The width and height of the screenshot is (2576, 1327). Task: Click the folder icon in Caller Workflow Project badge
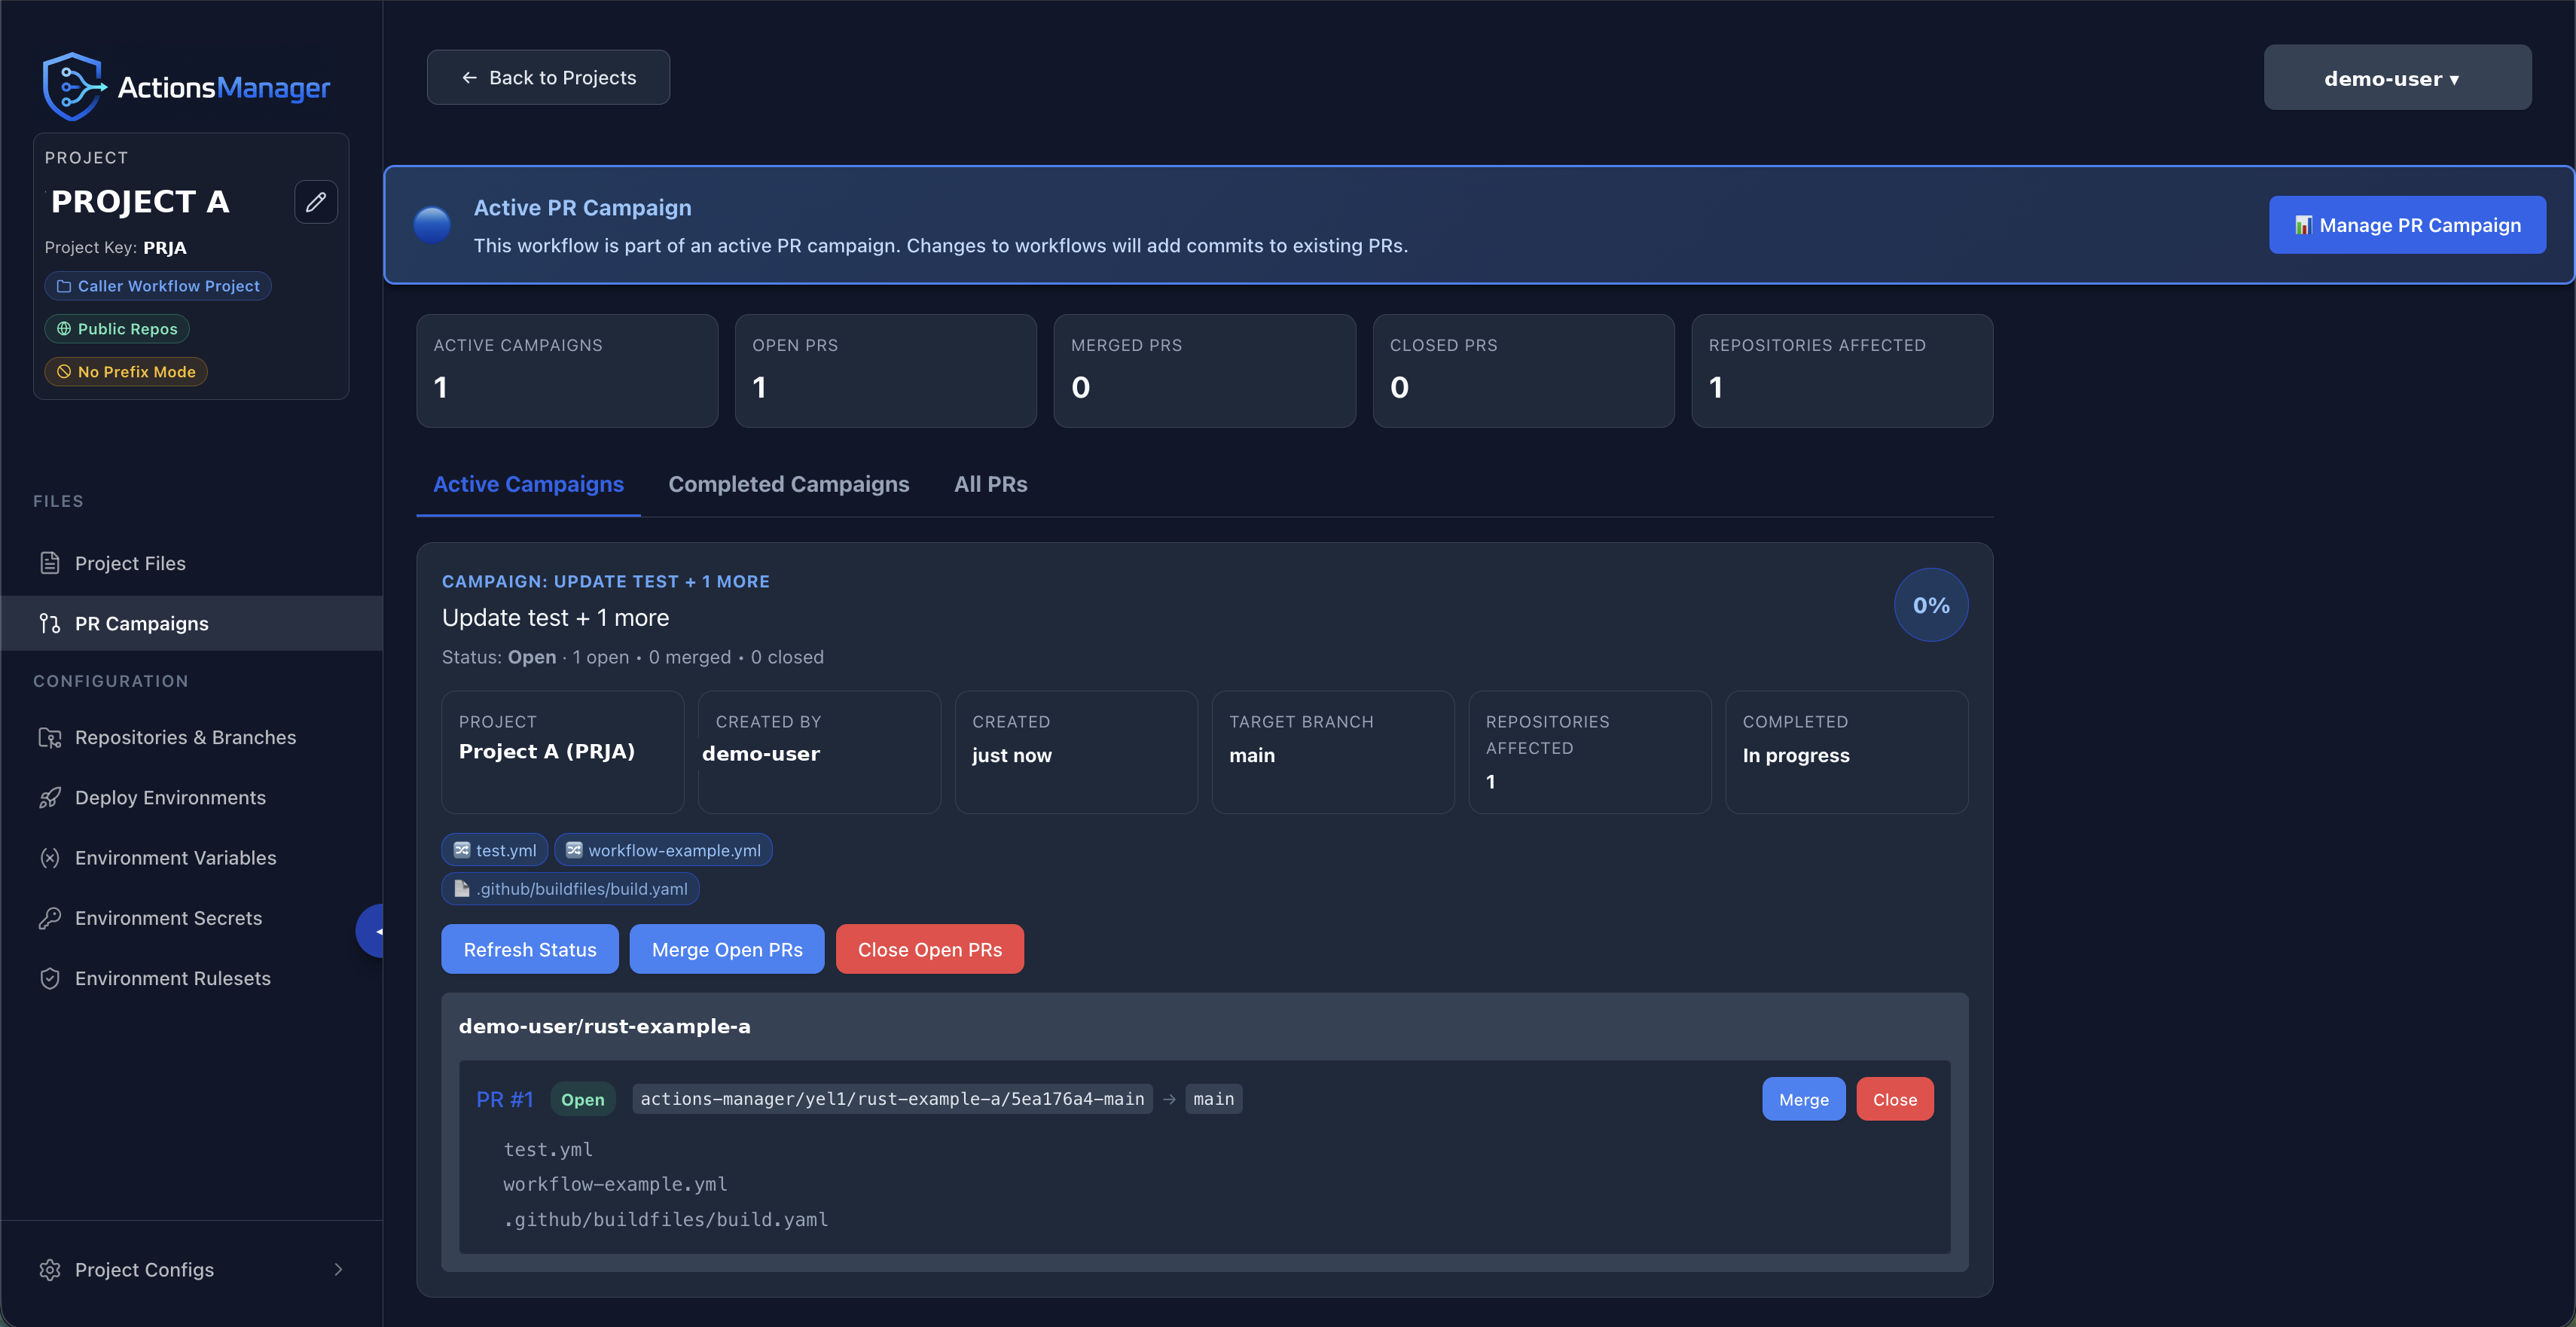point(64,286)
